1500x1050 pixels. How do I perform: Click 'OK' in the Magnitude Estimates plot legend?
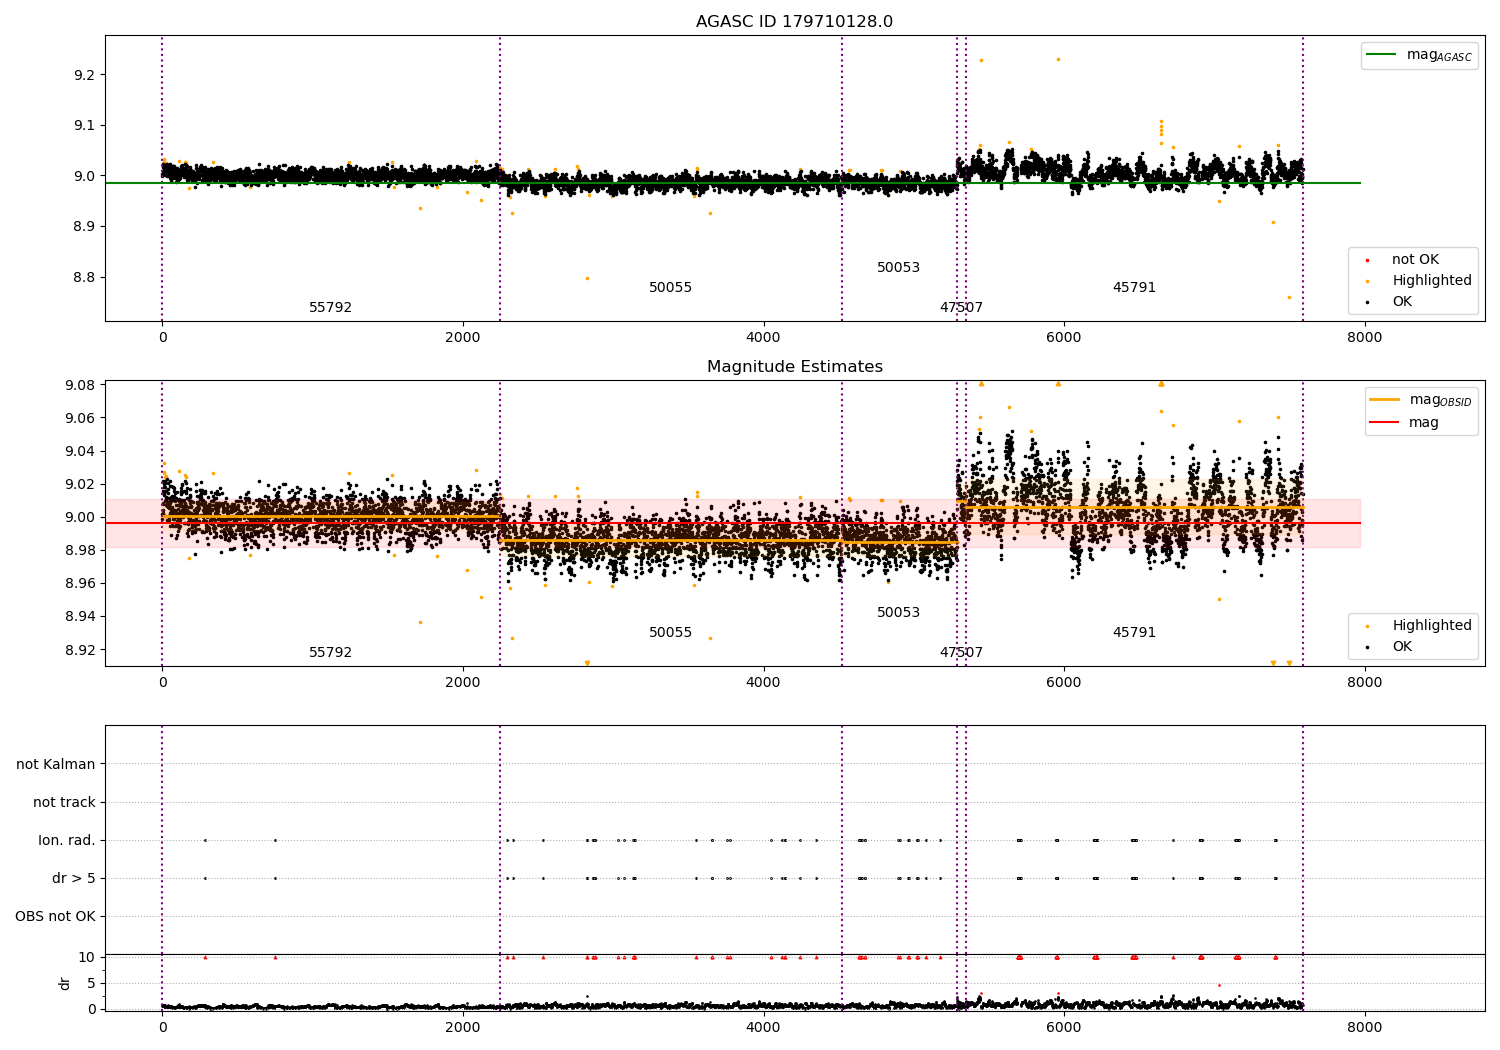1392,647
